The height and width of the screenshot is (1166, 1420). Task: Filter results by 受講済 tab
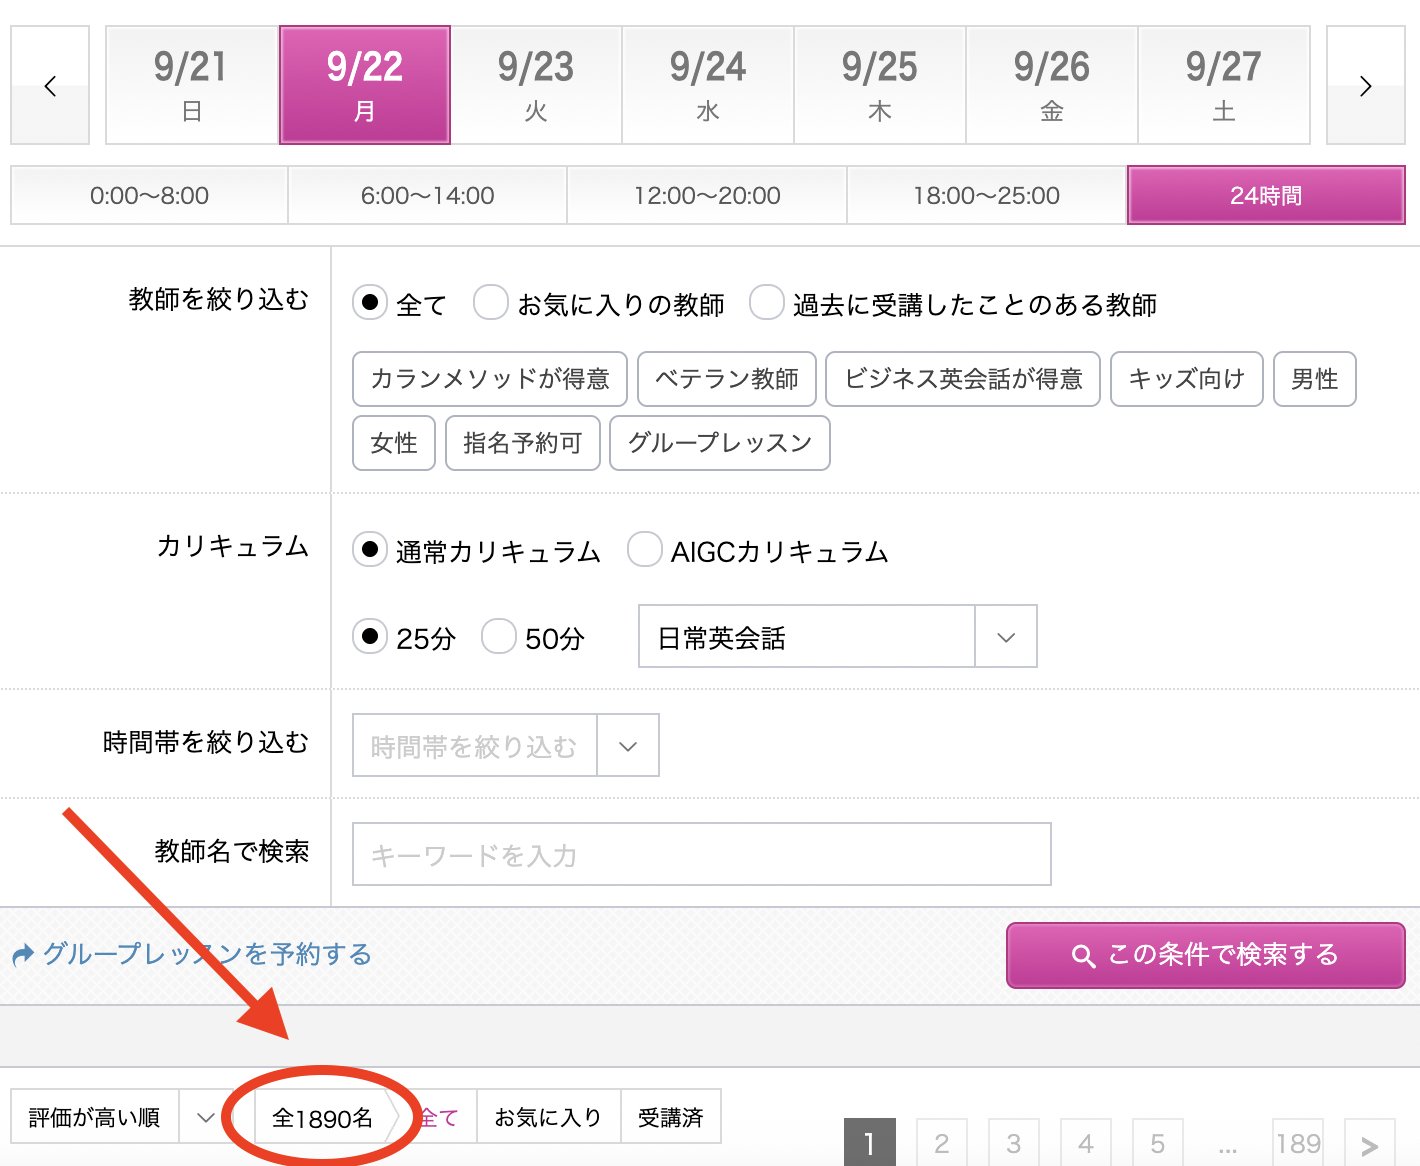(x=670, y=1117)
